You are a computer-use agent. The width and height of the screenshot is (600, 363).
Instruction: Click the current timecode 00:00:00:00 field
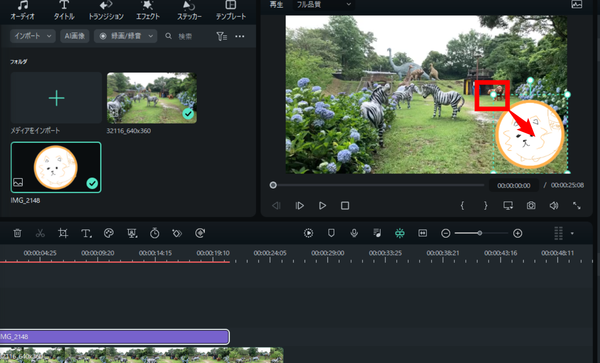click(514, 186)
